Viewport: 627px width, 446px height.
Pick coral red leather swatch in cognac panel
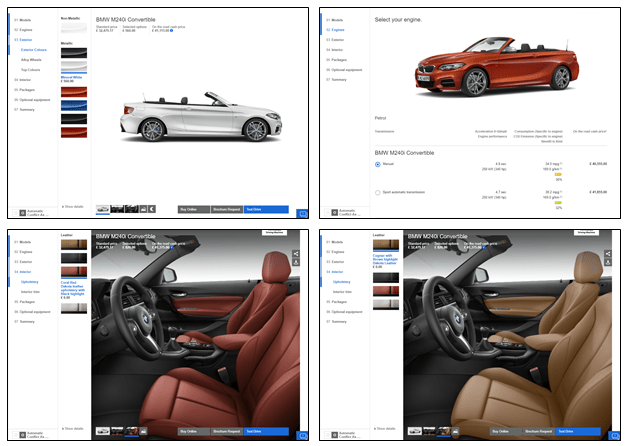[x=386, y=291]
